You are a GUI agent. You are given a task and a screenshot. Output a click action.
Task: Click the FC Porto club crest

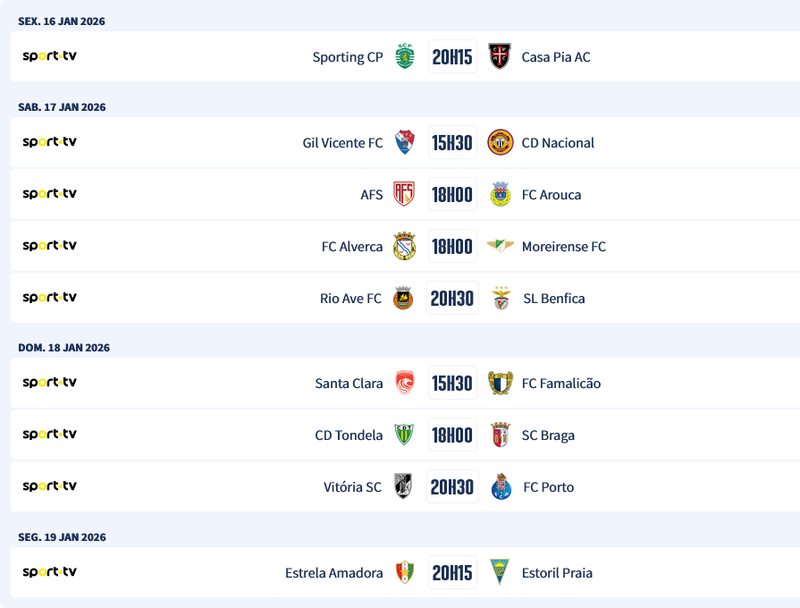[500, 487]
